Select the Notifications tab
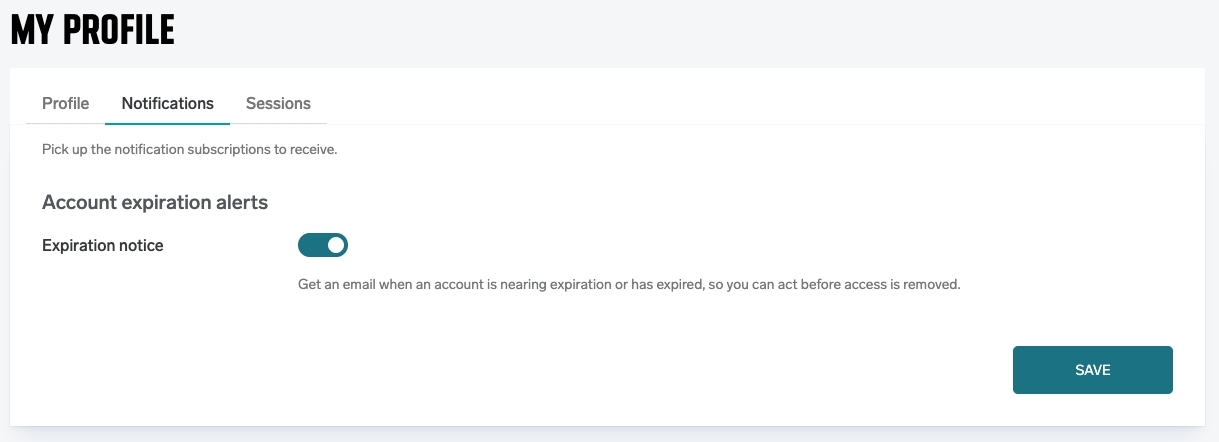 [167, 103]
